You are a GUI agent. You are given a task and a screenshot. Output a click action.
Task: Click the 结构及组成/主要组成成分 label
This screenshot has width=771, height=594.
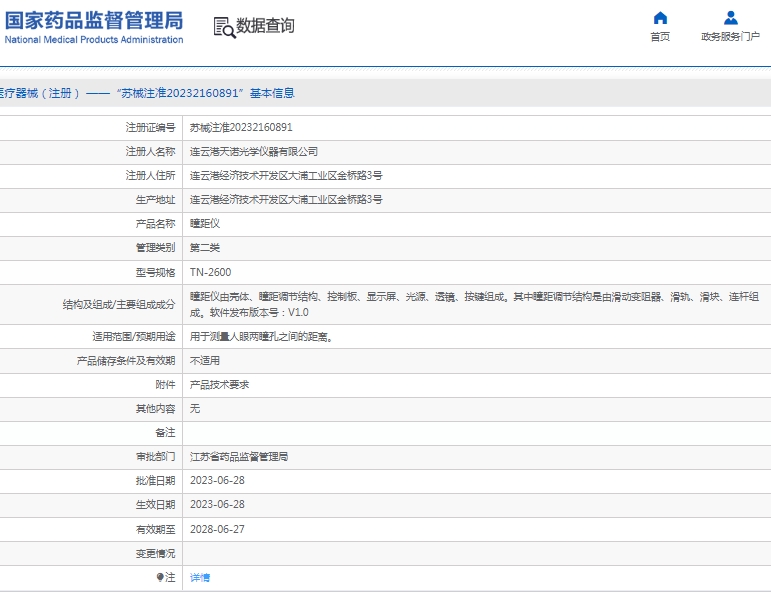pos(119,305)
